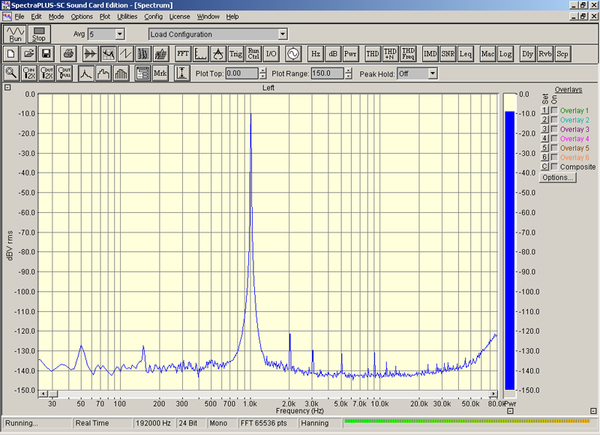Click the Plot Top value field

[242, 73]
